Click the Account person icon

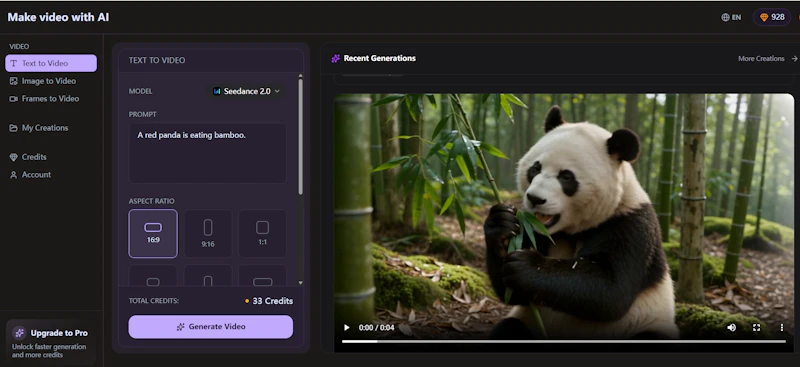point(13,175)
